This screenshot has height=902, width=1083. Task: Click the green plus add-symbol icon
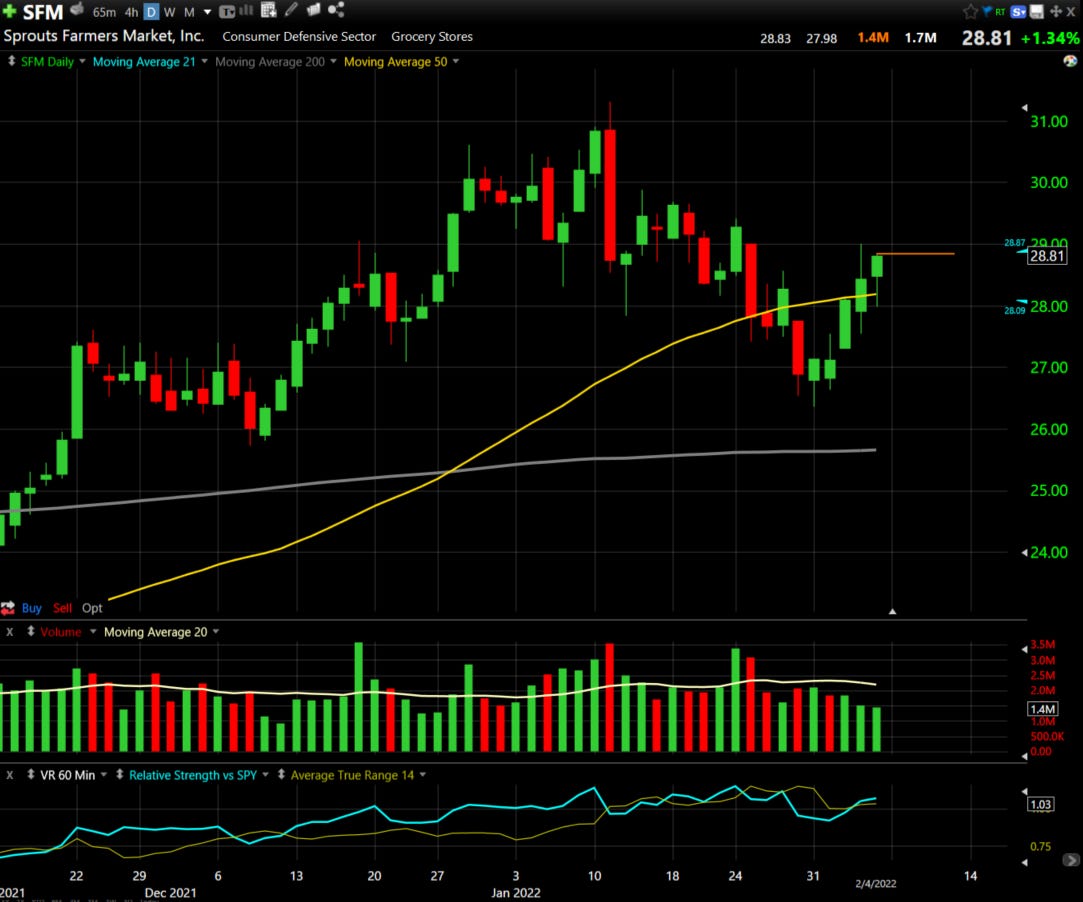coord(10,11)
